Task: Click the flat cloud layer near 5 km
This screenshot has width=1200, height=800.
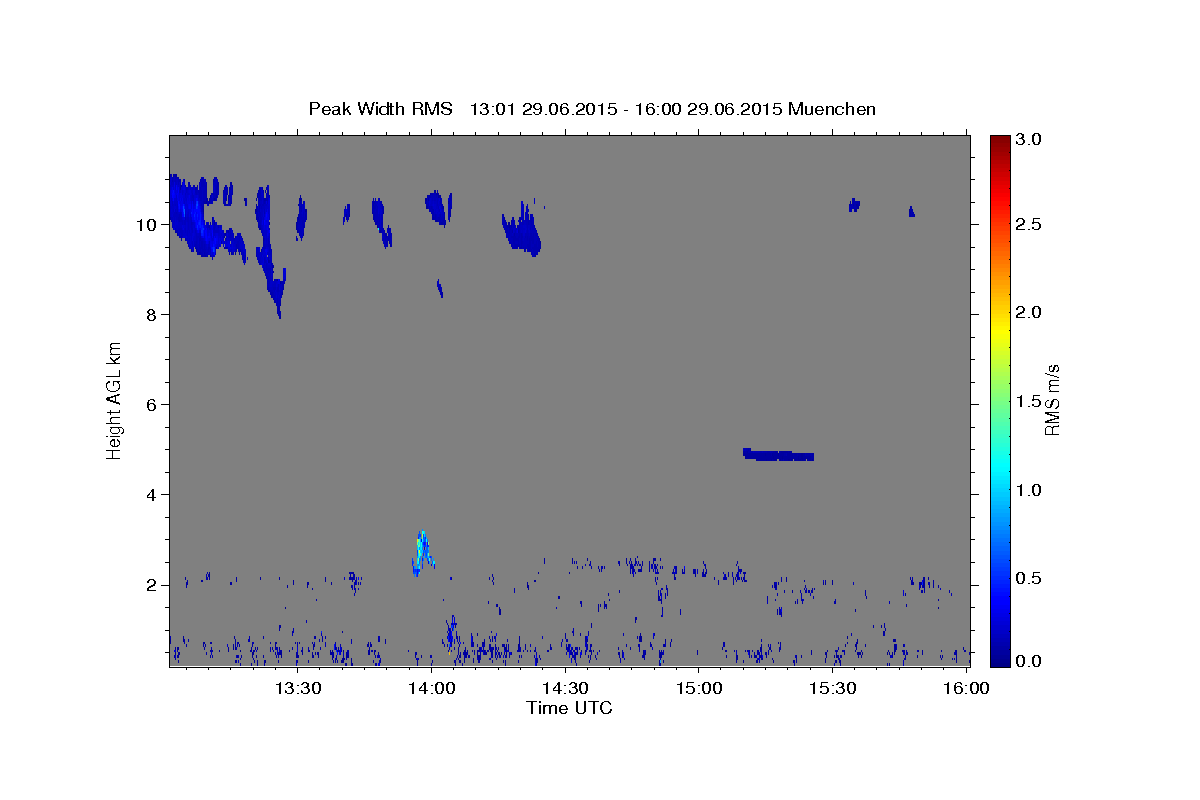Action: click(779, 454)
